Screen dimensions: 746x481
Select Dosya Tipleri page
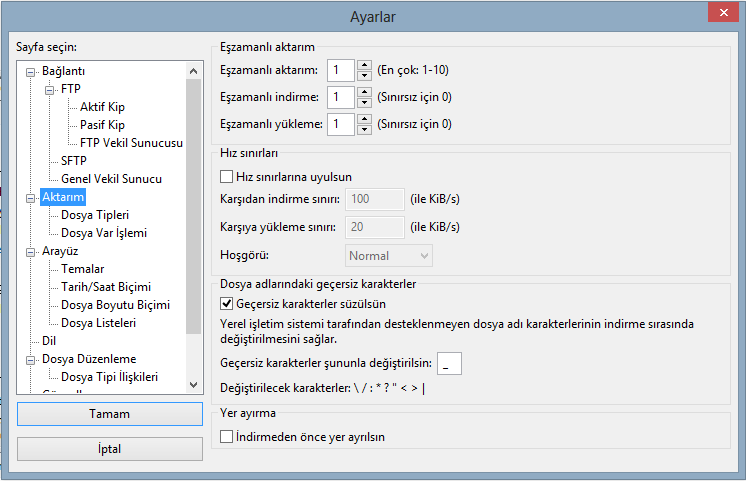click(x=94, y=215)
